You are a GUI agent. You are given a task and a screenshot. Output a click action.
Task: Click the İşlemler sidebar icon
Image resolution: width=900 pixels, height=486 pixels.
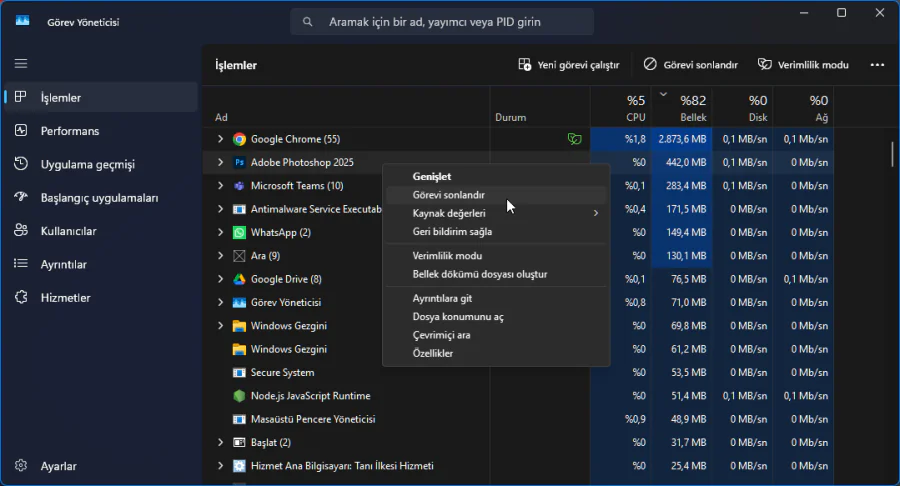(21, 97)
